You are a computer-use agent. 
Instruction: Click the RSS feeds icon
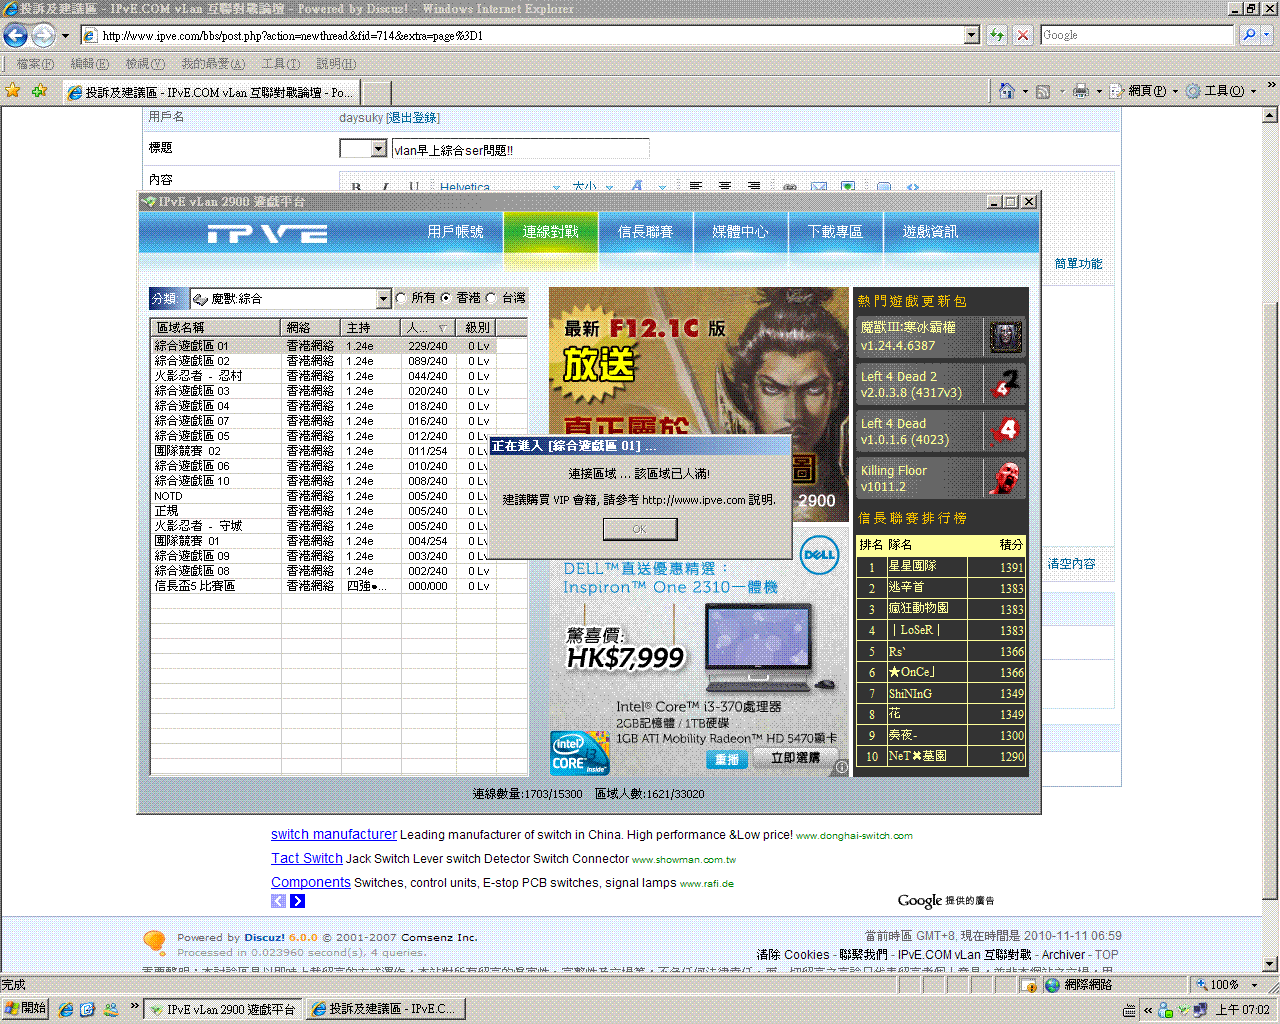(x=1043, y=91)
